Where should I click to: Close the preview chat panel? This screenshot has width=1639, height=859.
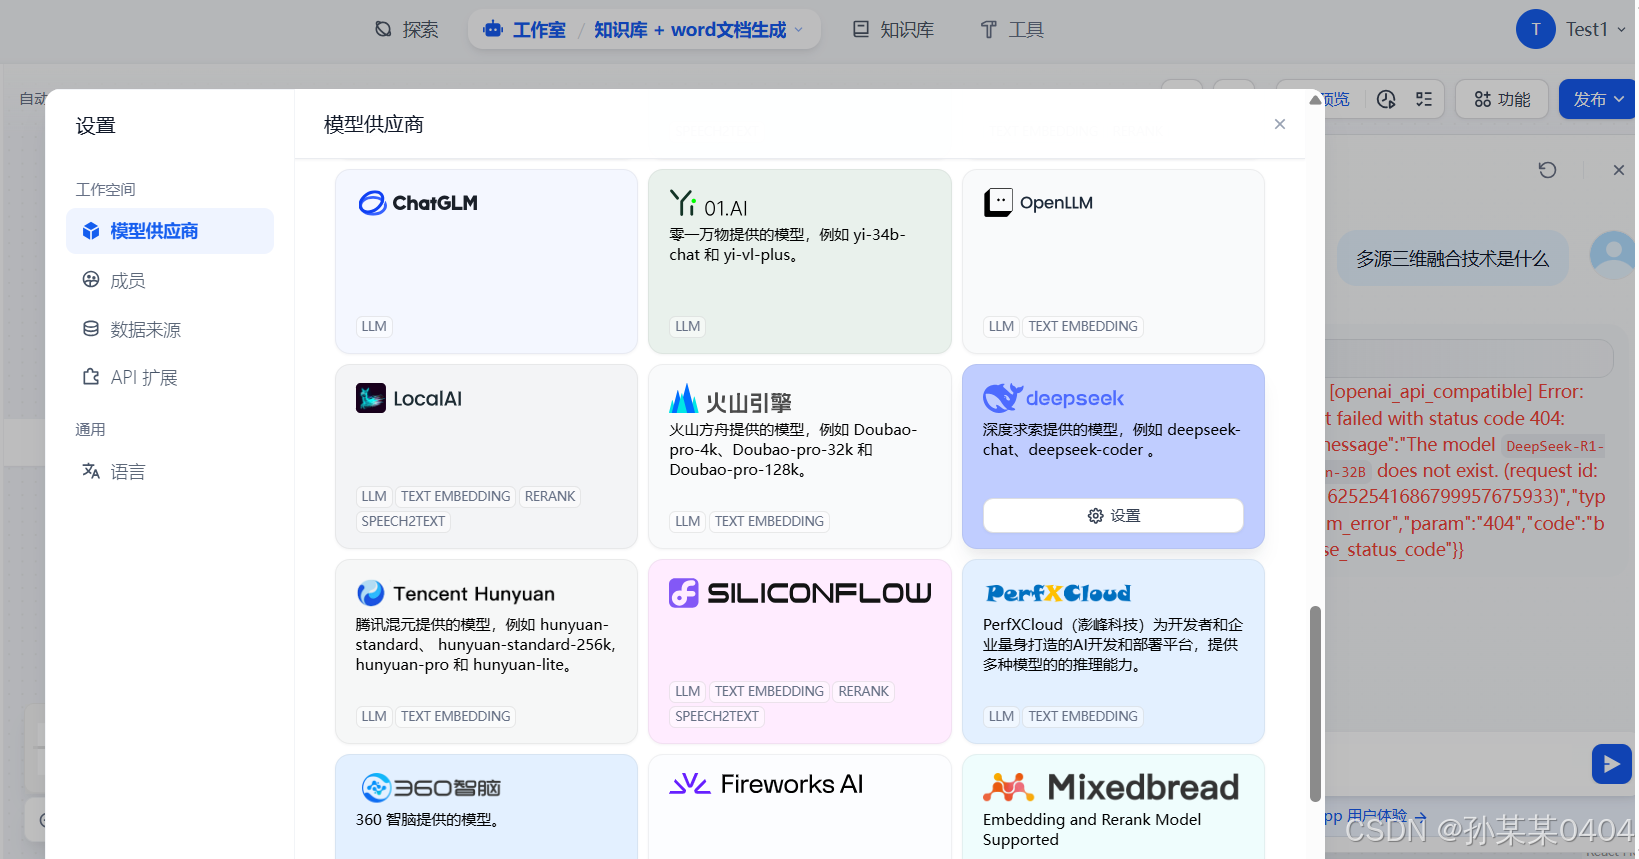click(1619, 170)
